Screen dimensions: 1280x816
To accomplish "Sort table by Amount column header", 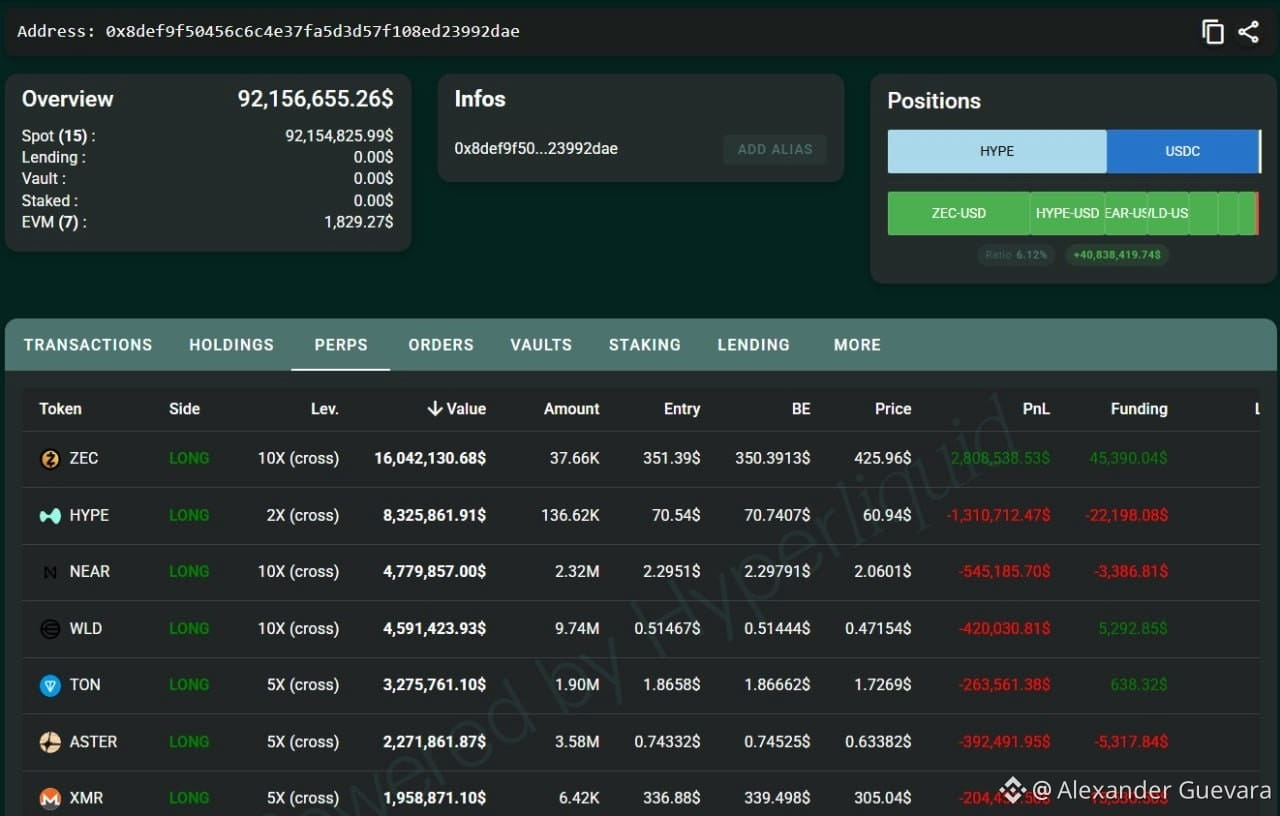I will click(572, 409).
